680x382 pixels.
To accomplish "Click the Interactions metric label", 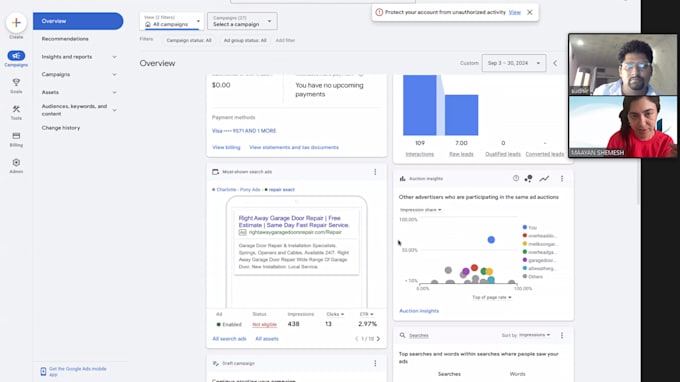I will point(419,154).
